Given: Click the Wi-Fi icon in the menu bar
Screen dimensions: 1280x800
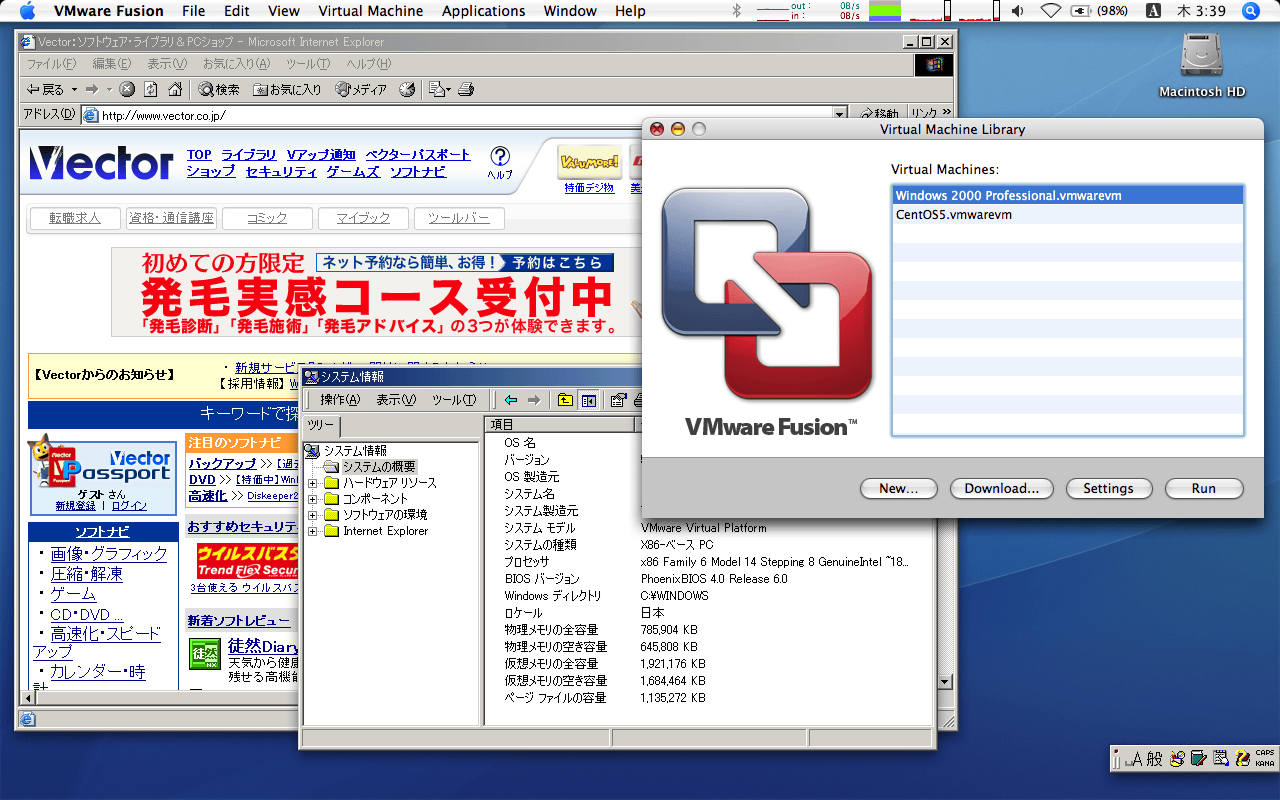Looking at the screenshot, I should pos(1050,11).
